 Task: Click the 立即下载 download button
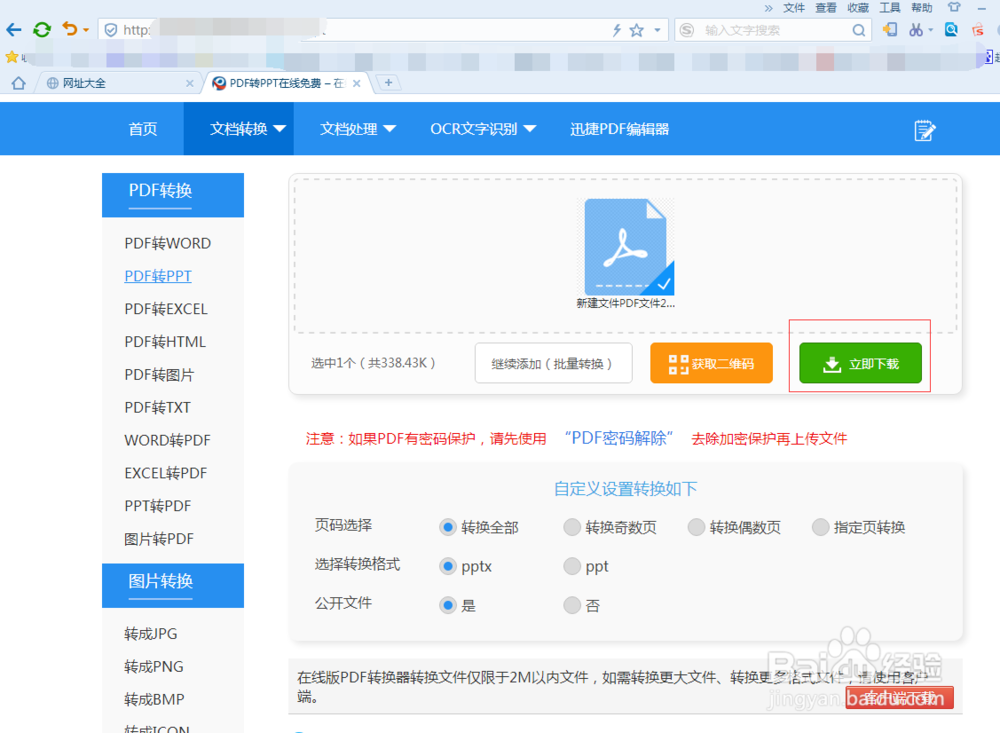(x=860, y=363)
